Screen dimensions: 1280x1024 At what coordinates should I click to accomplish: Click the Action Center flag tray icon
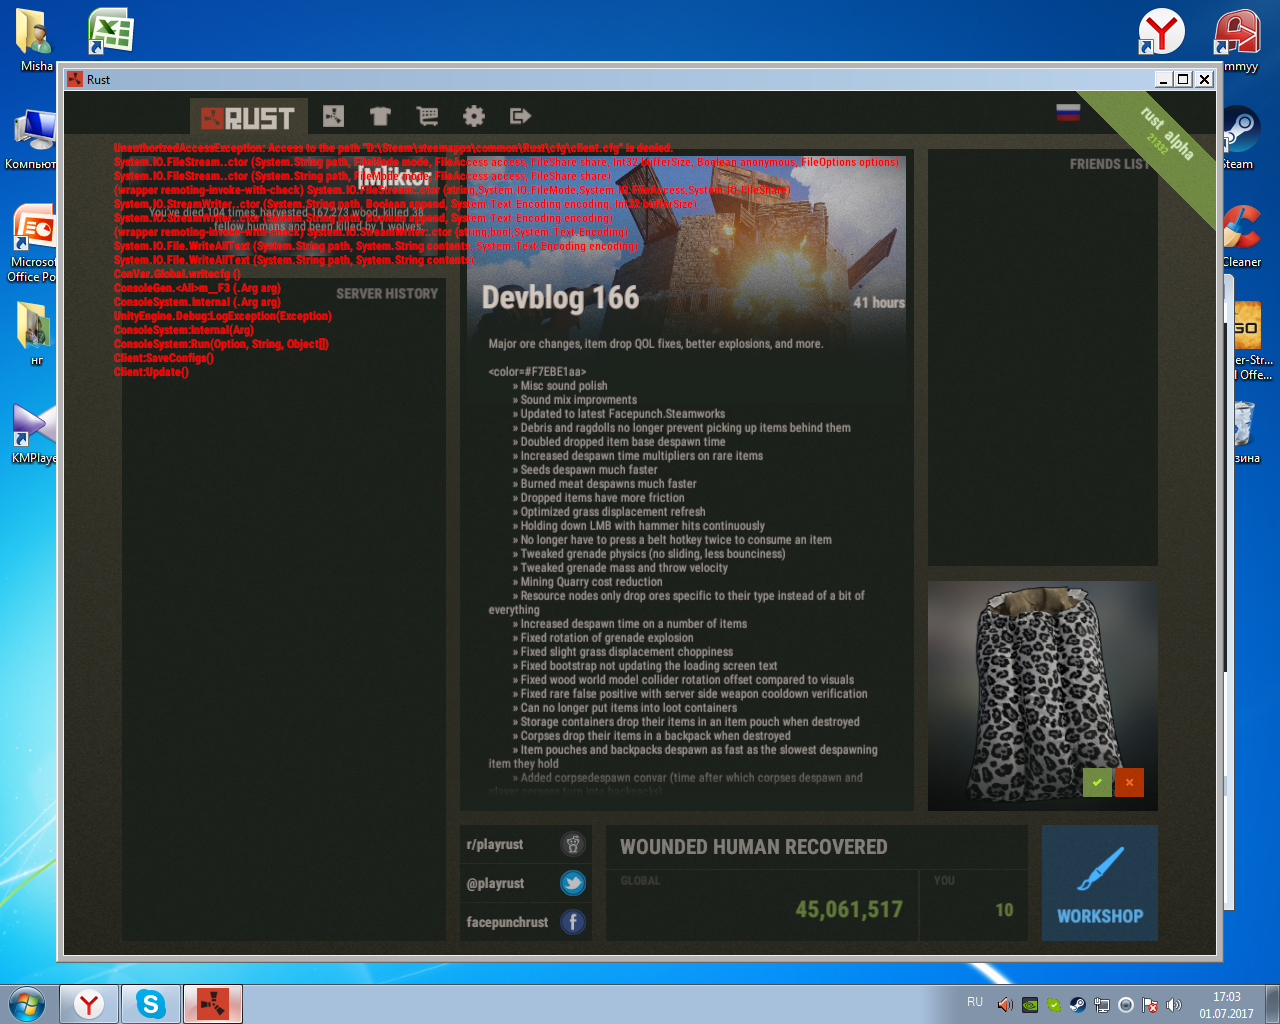pyautogui.click(x=1150, y=1005)
